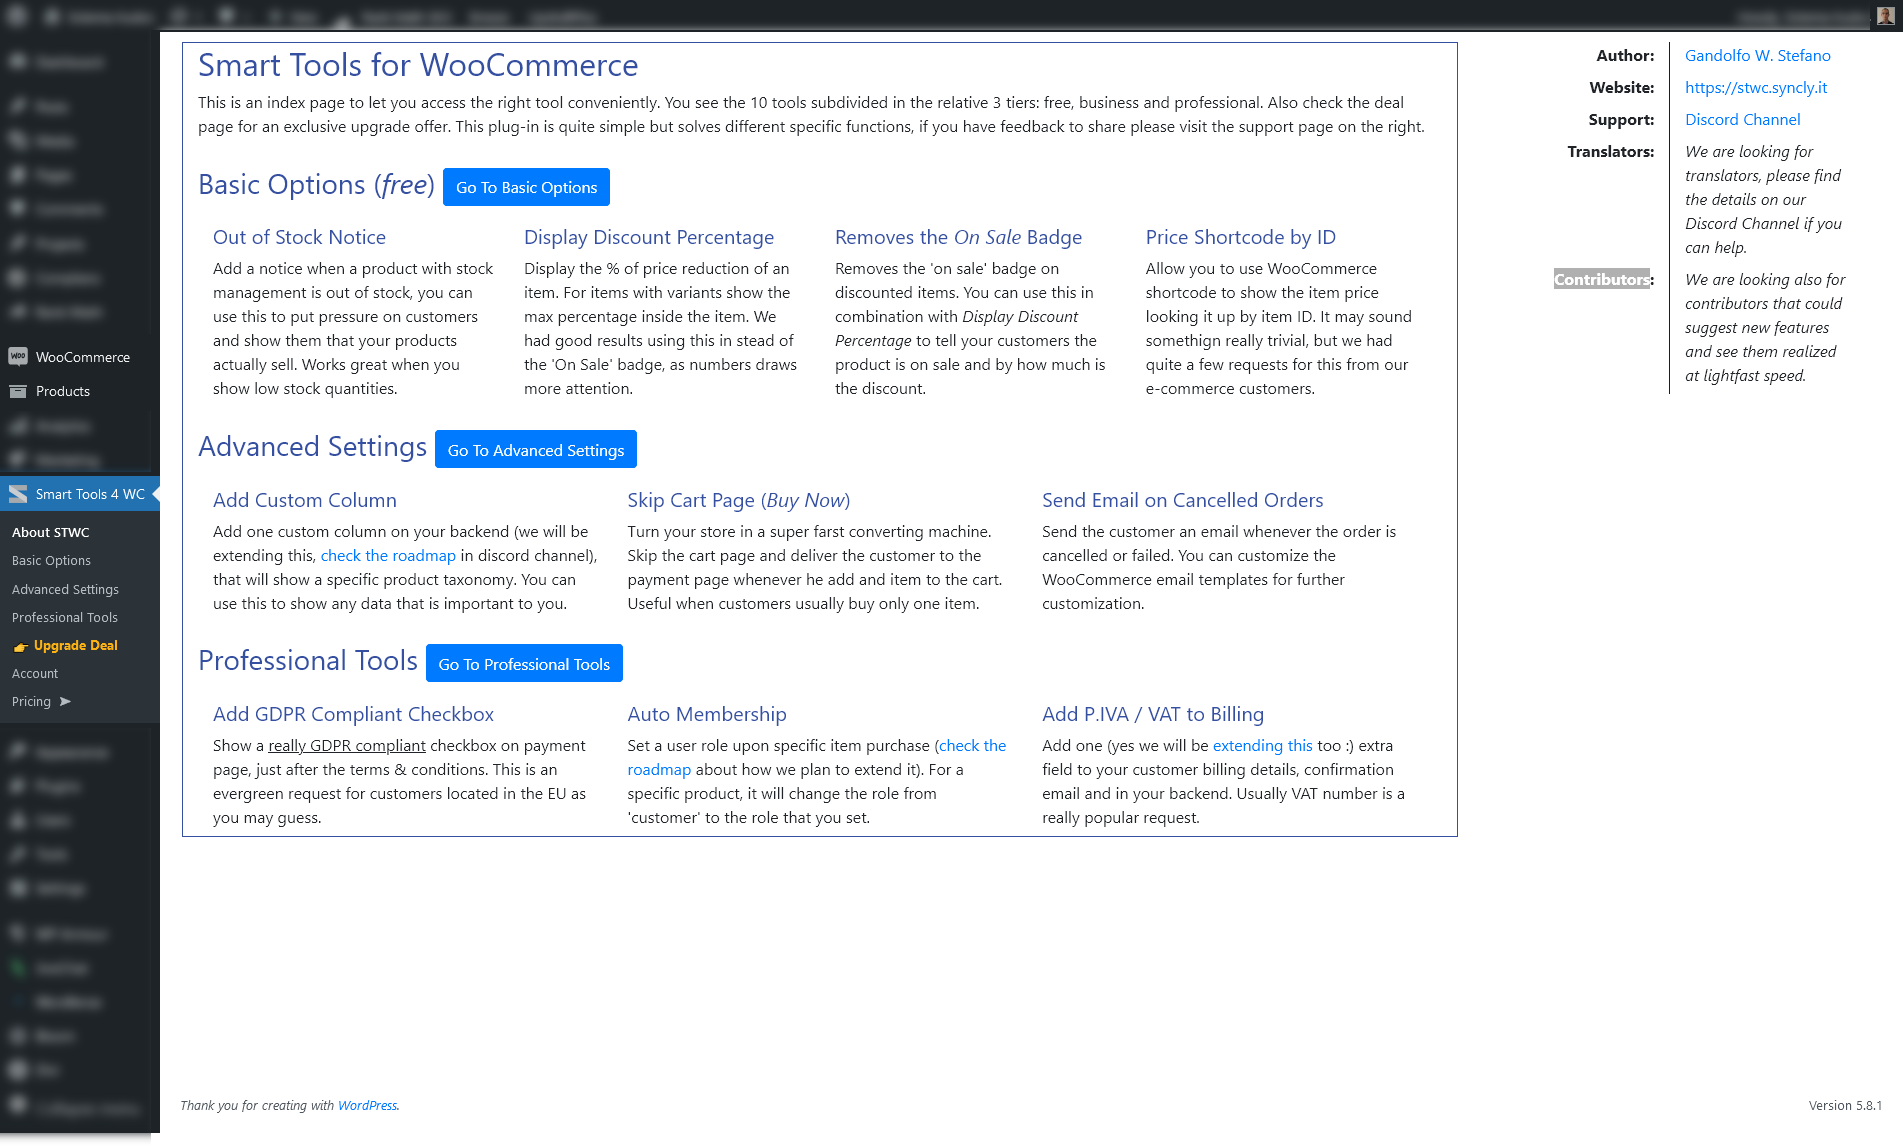Screen dimensions: 1903x1146
Task: Open About STWC submenu page
Action: pyautogui.click(x=51, y=533)
